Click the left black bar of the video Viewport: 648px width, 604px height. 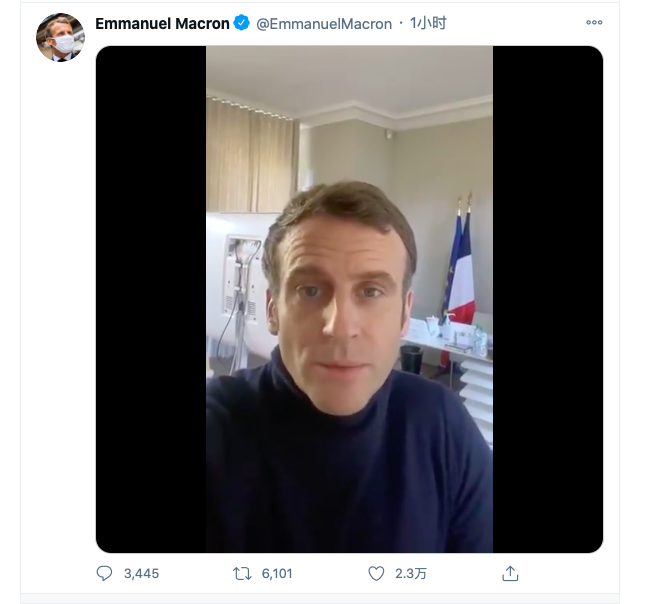click(x=150, y=300)
